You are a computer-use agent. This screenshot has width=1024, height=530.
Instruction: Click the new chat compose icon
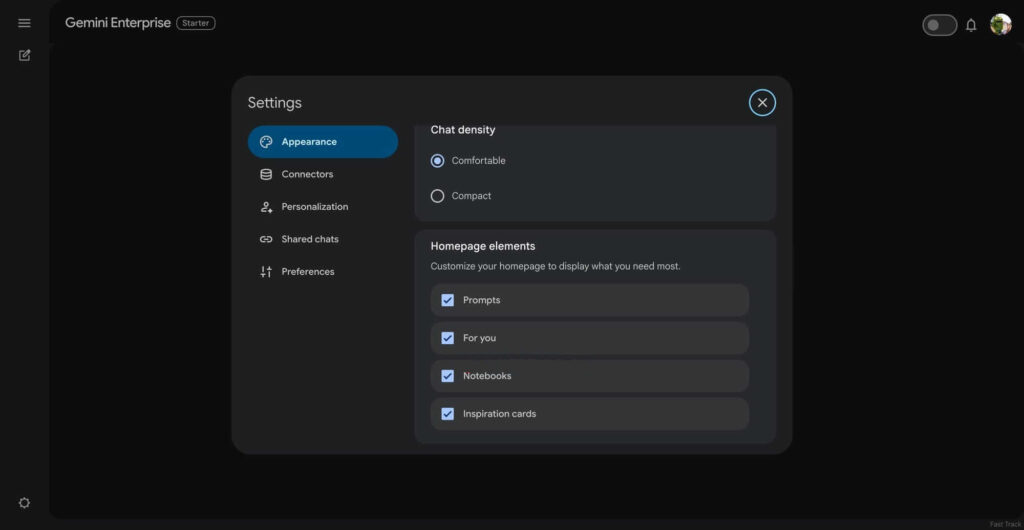[x=24, y=55]
